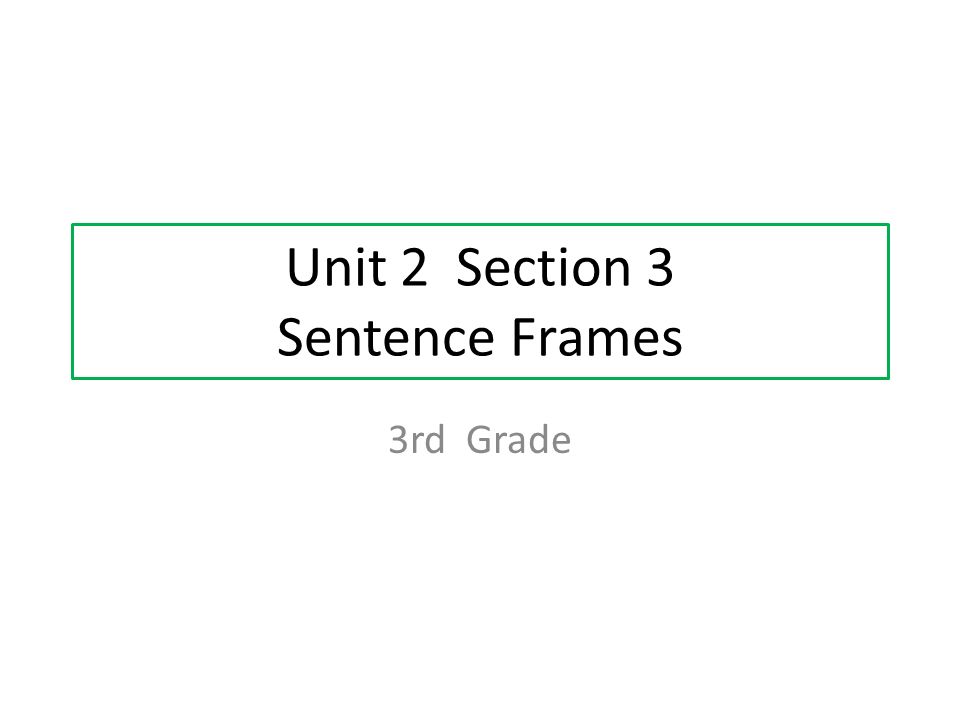Select the word "Section" in the title
This screenshot has height=720, width=960.
543,267
